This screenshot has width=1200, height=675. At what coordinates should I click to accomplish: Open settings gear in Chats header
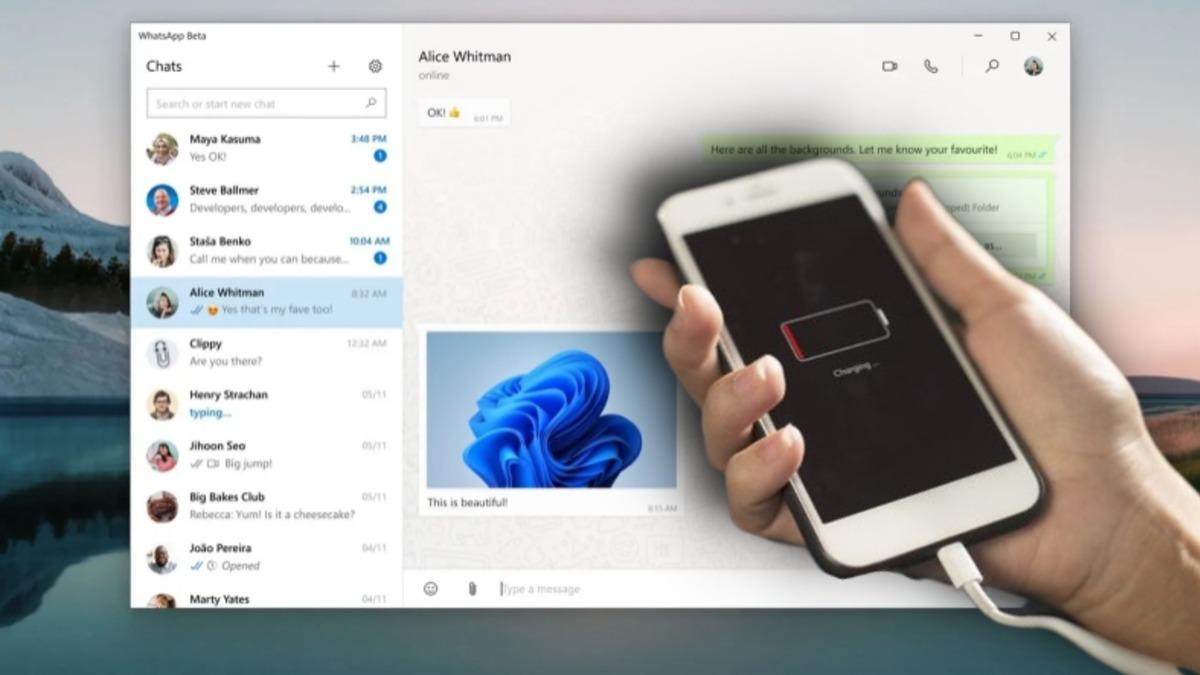pyautogui.click(x=375, y=66)
